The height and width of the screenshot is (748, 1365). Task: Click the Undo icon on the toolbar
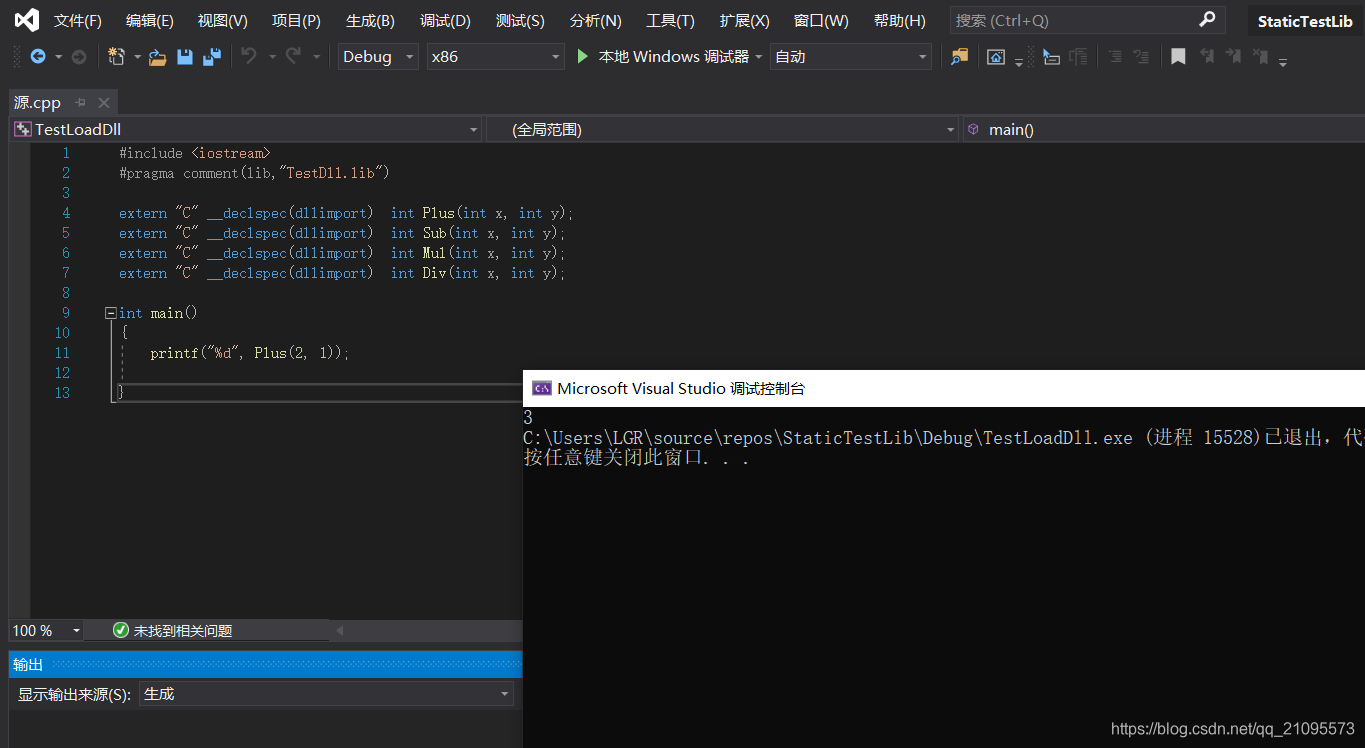pyautogui.click(x=247, y=57)
